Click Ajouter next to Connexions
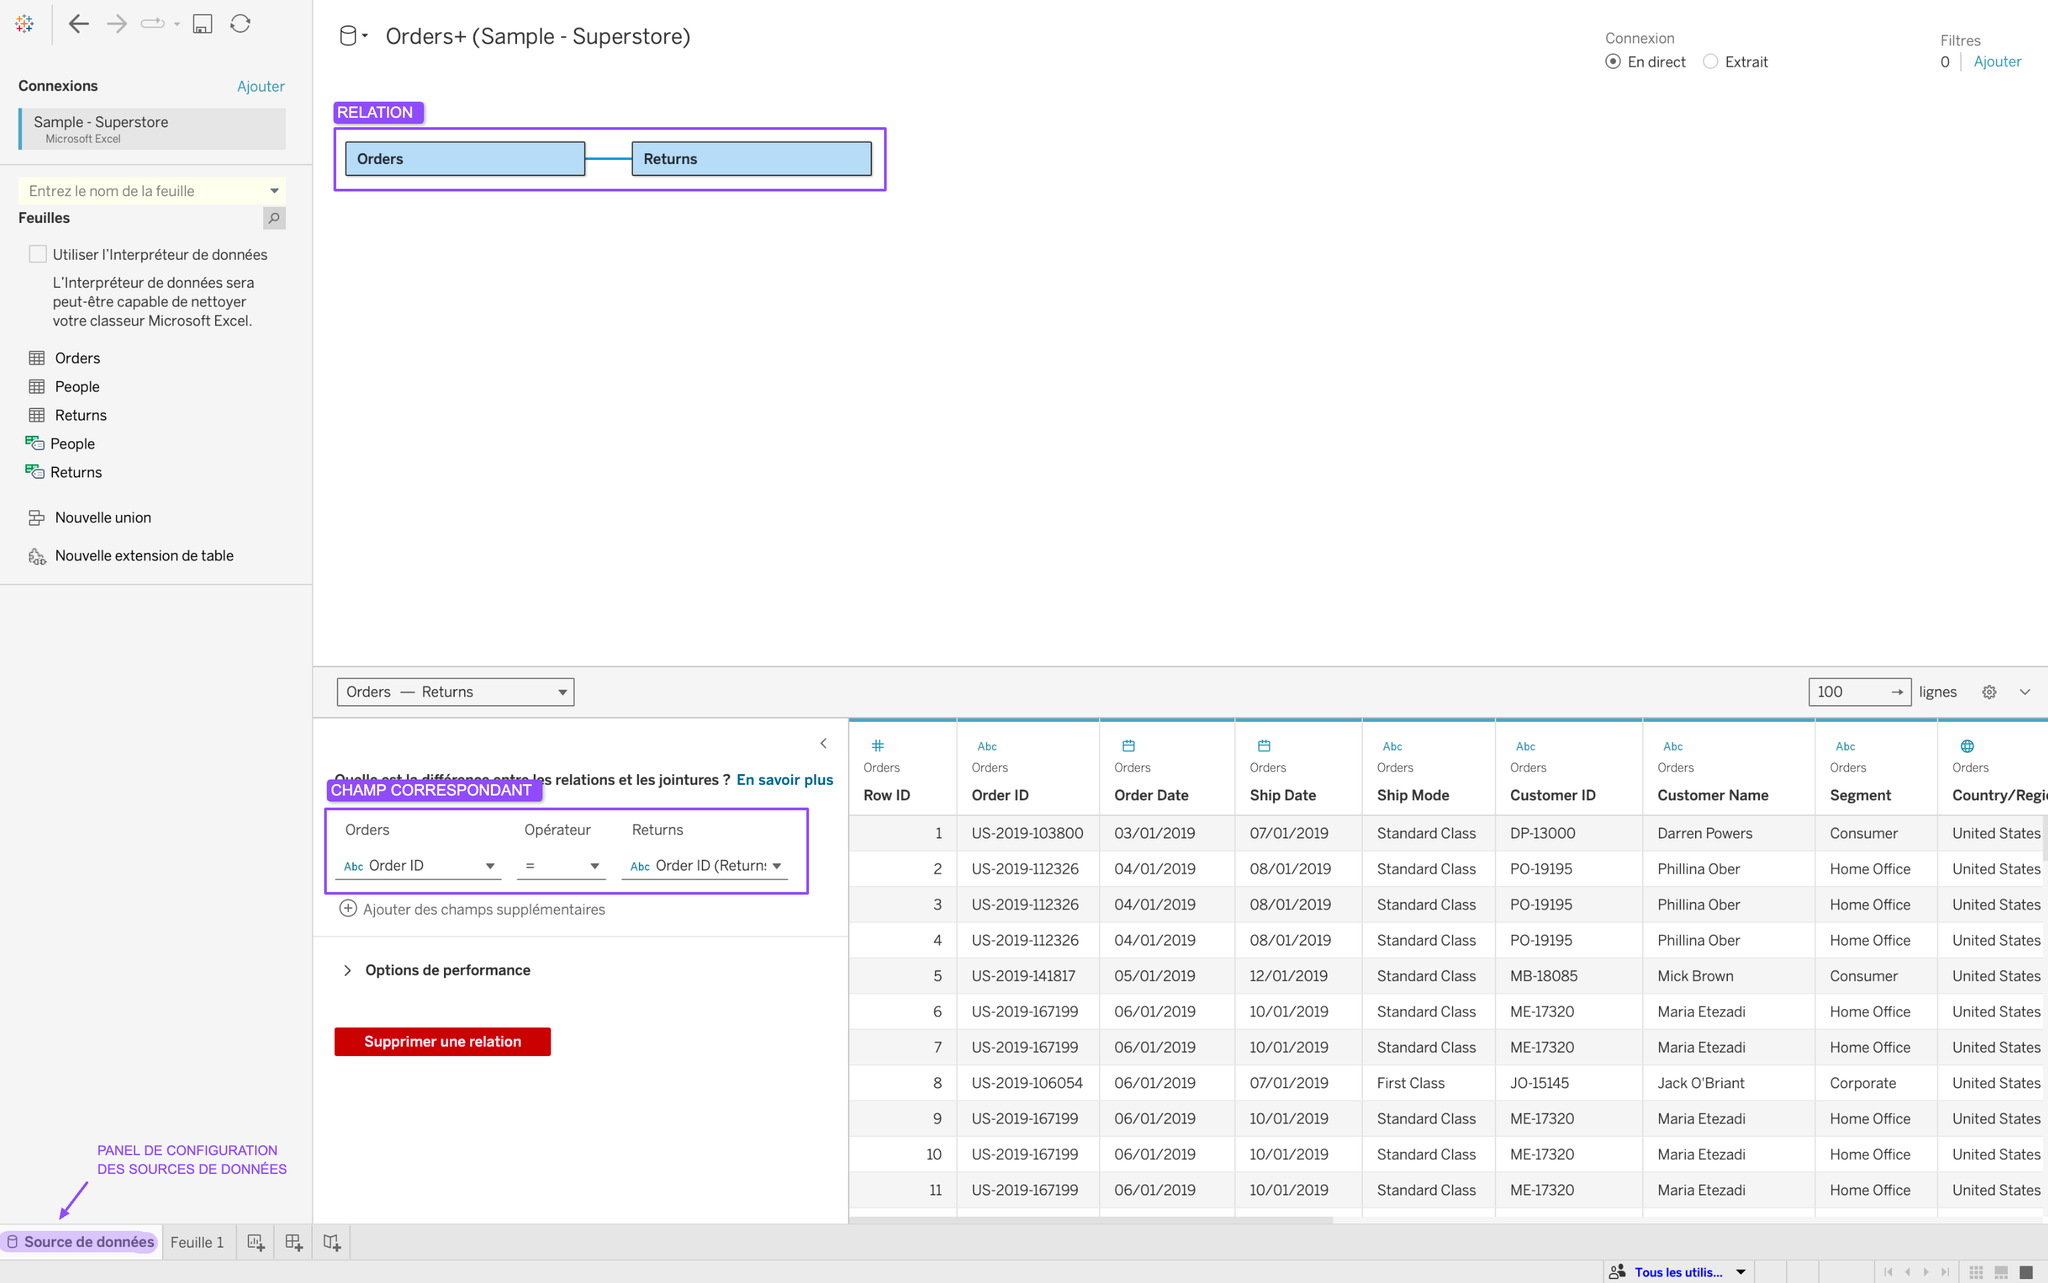 [261, 87]
